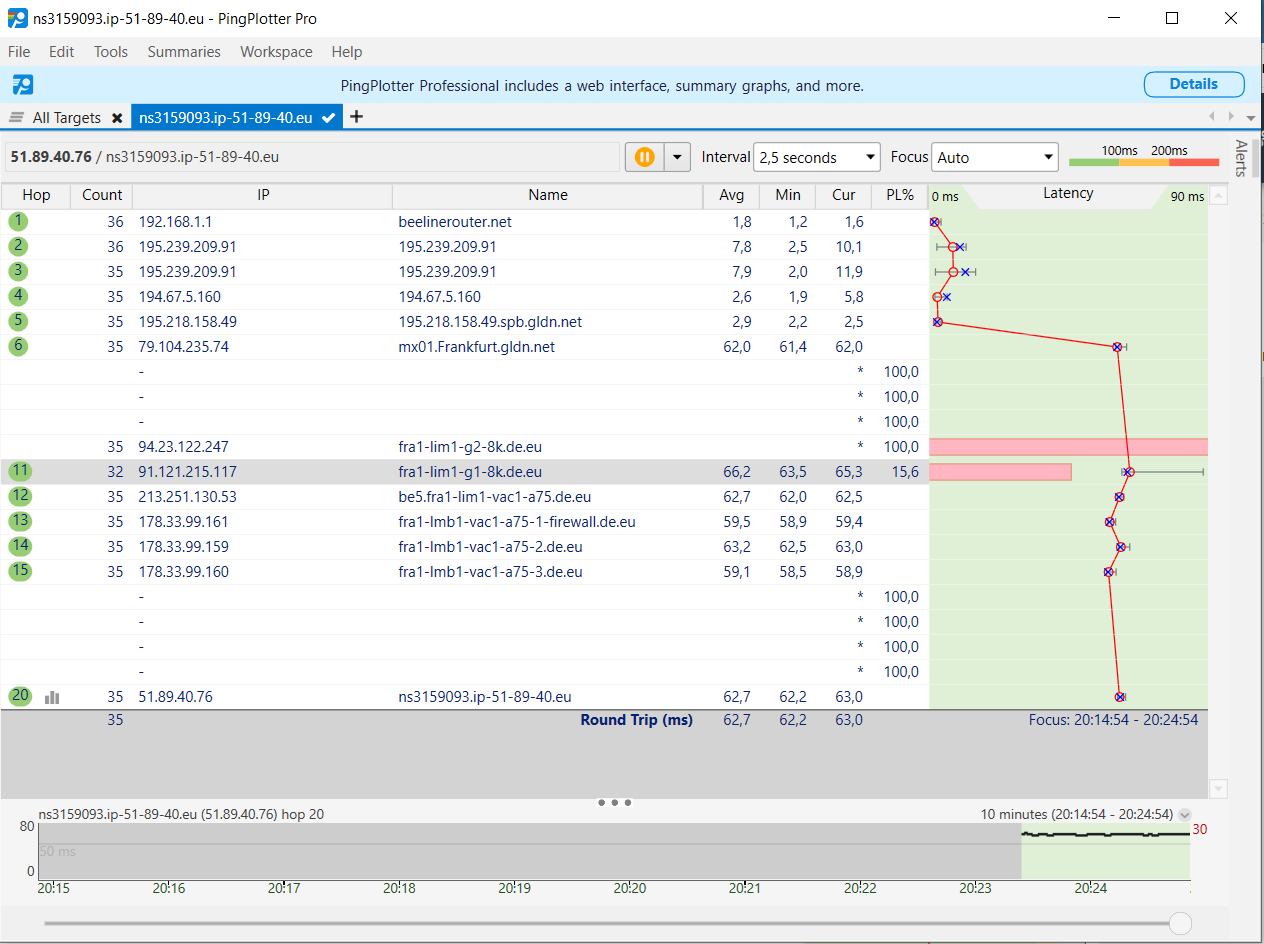
Task: Open the Workspace menu
Action: coord(276,52)
